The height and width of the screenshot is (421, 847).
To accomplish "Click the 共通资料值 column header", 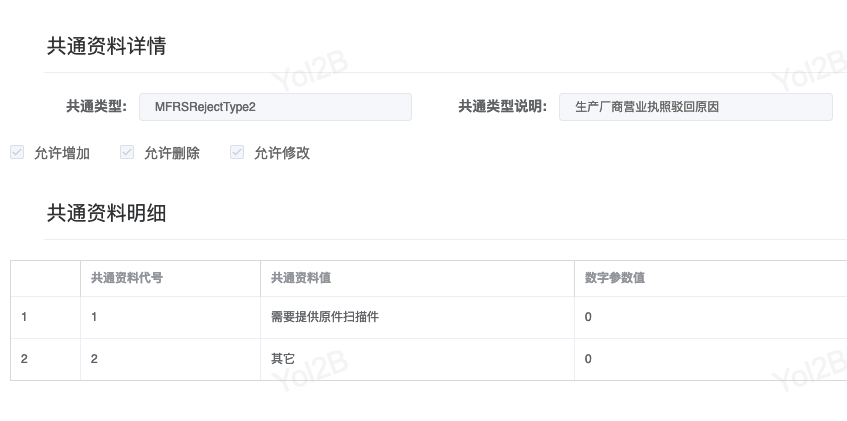I will click(301, 278).
